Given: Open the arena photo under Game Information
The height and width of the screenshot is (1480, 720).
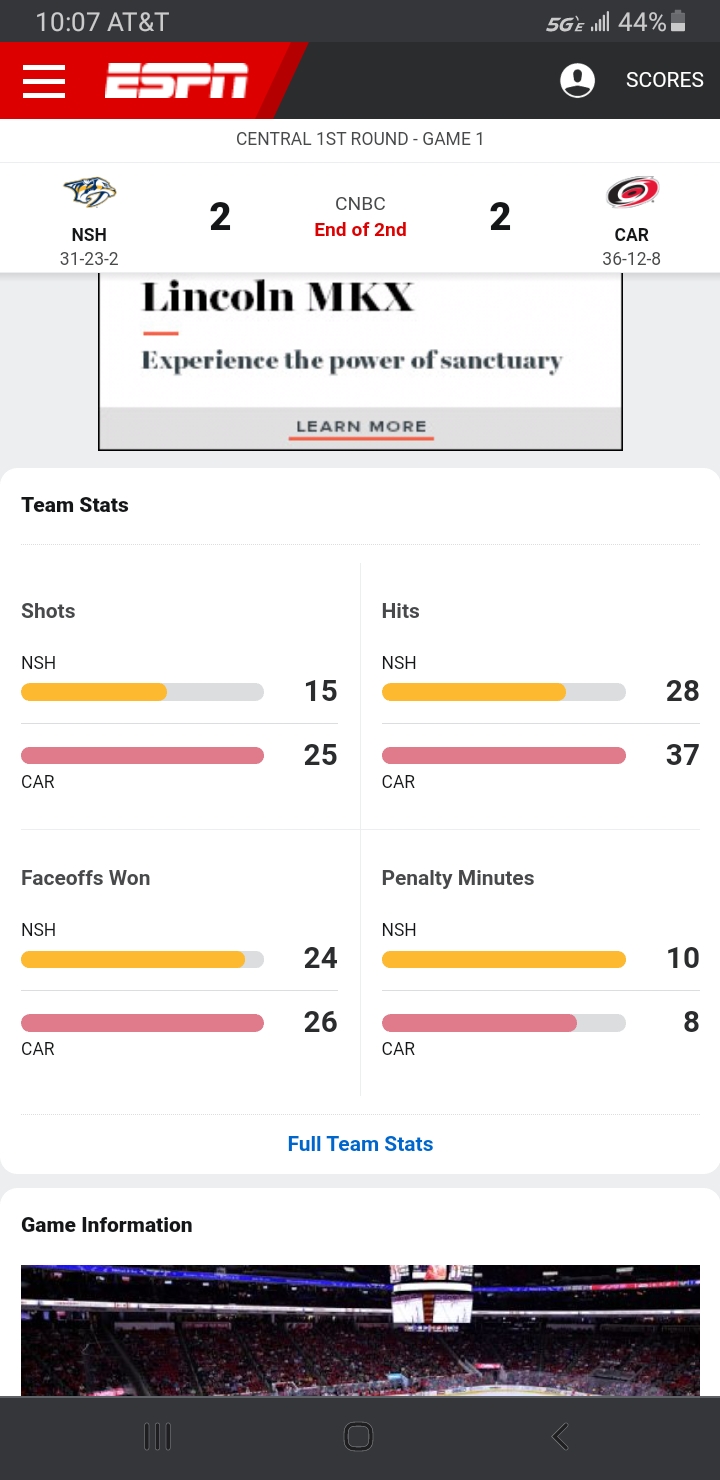Looking at the screenshot, I should [x=360, y=1330].
